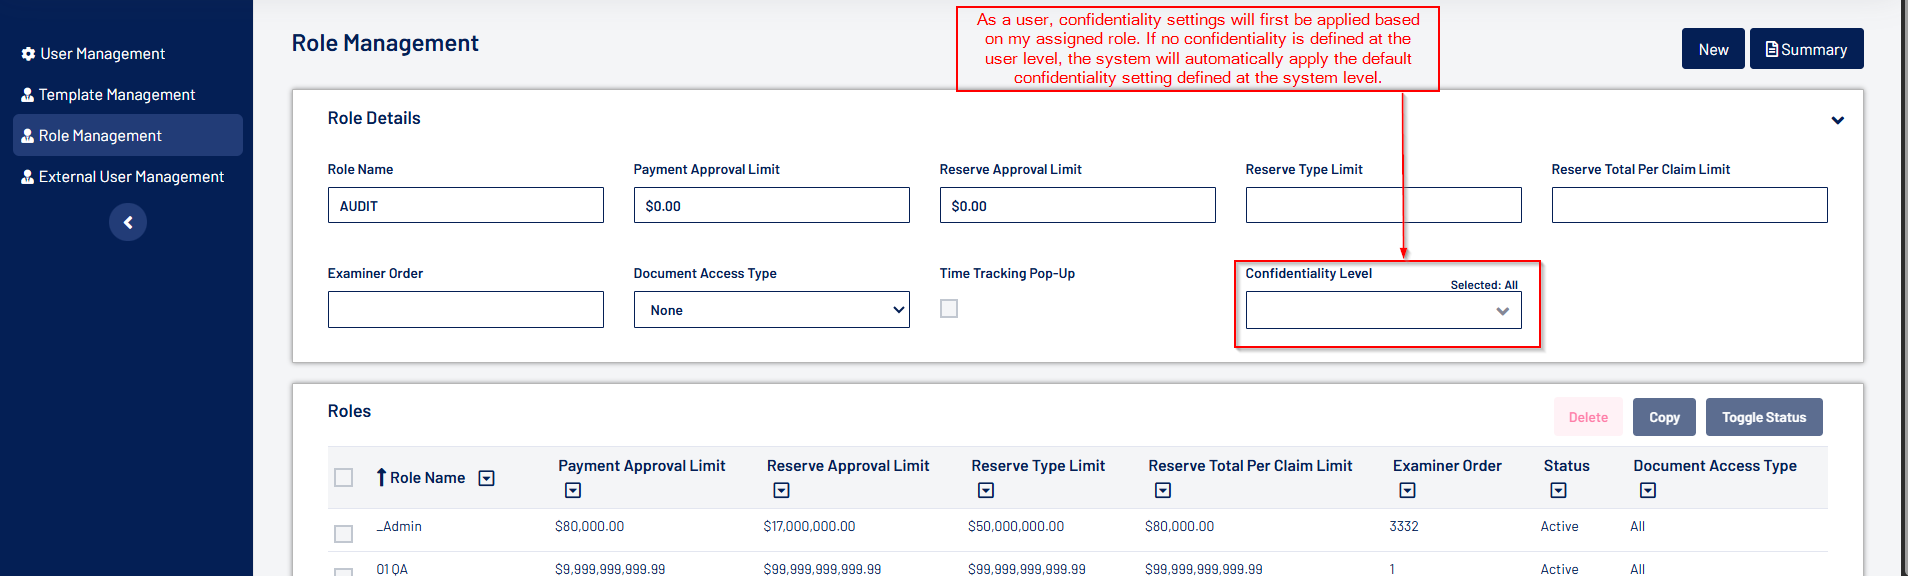Open the Status column filter icon

[x=1558, y=490]
